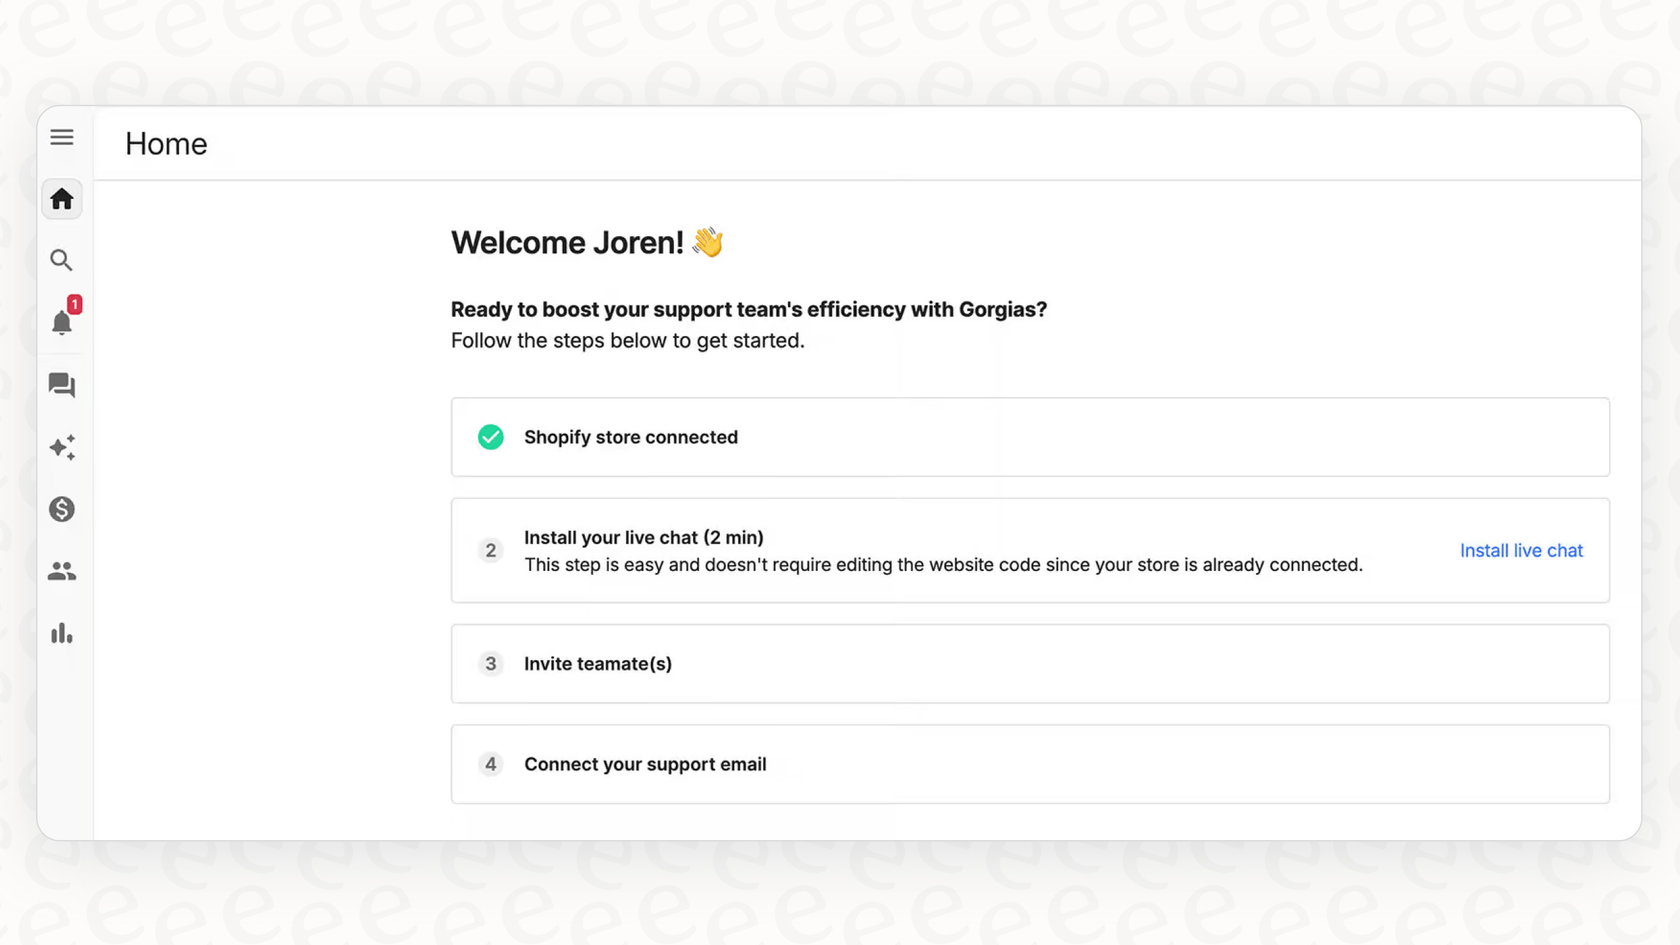Open the customers/teammates icon
The image size is (1680, 945).
61,570
